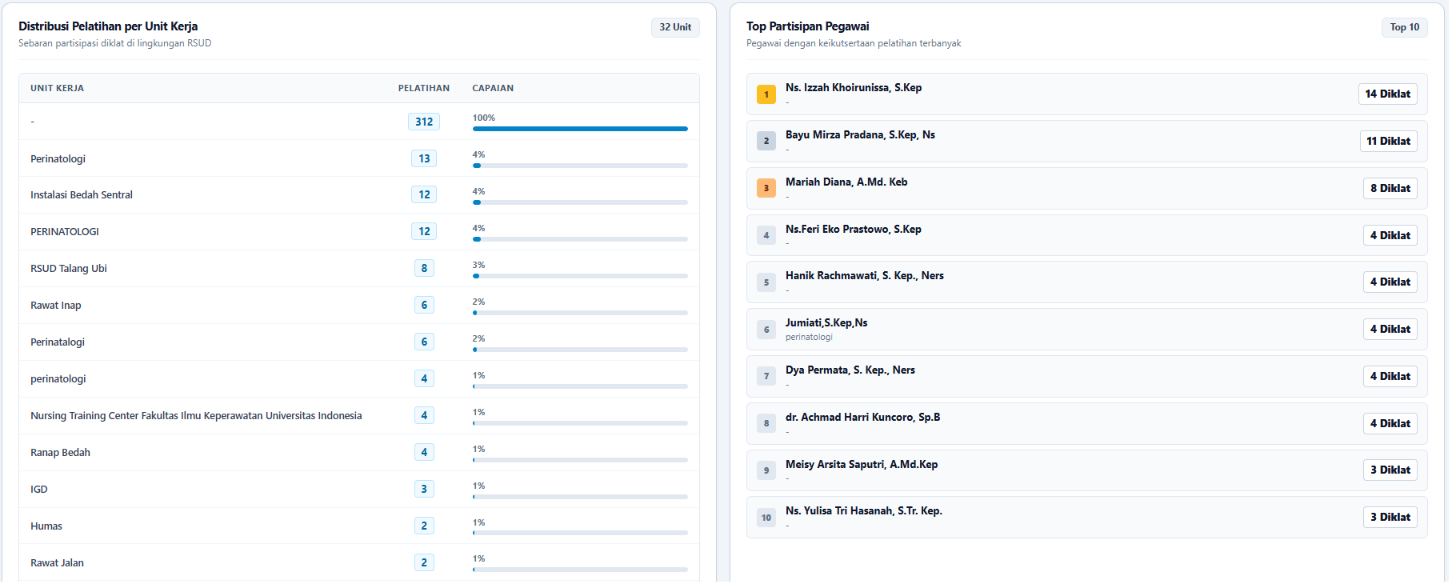Click the Diklat badge for Meisy Arsita Saputri
1449x582 pixels.
pyautogui.click(x=1390, y=470)
